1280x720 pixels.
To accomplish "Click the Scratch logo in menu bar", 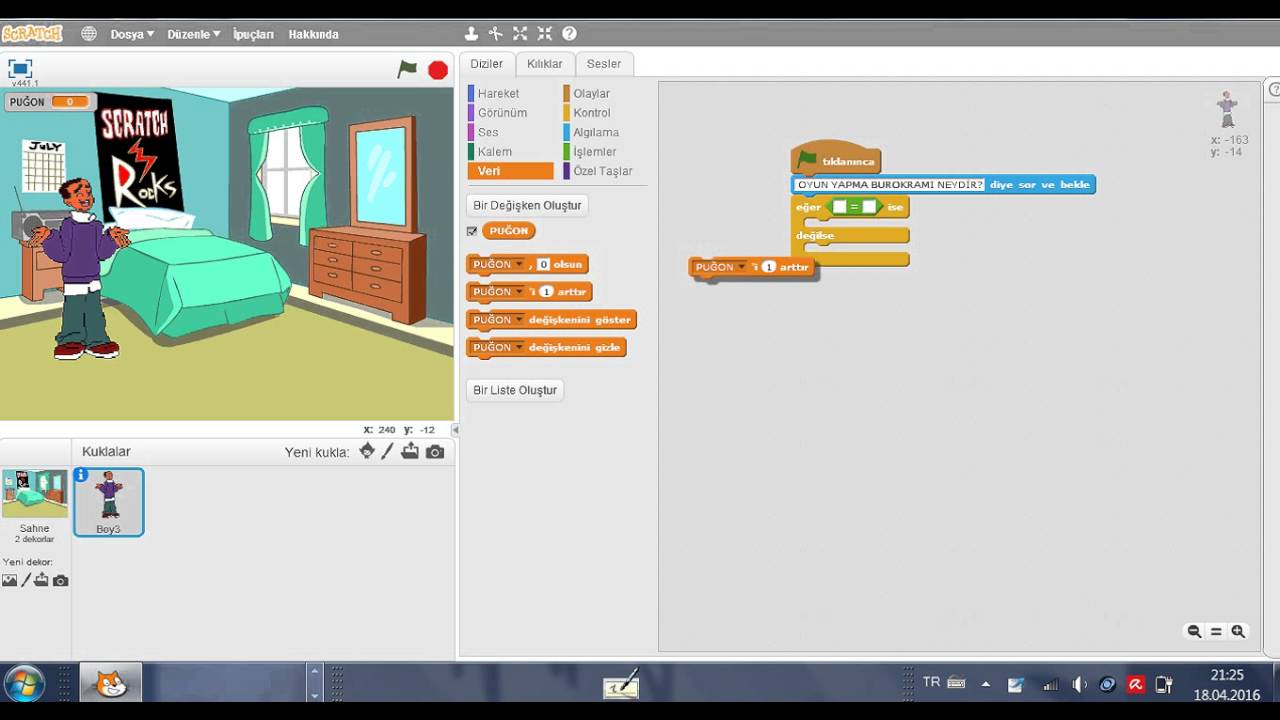I will click(x=32, y=33).
